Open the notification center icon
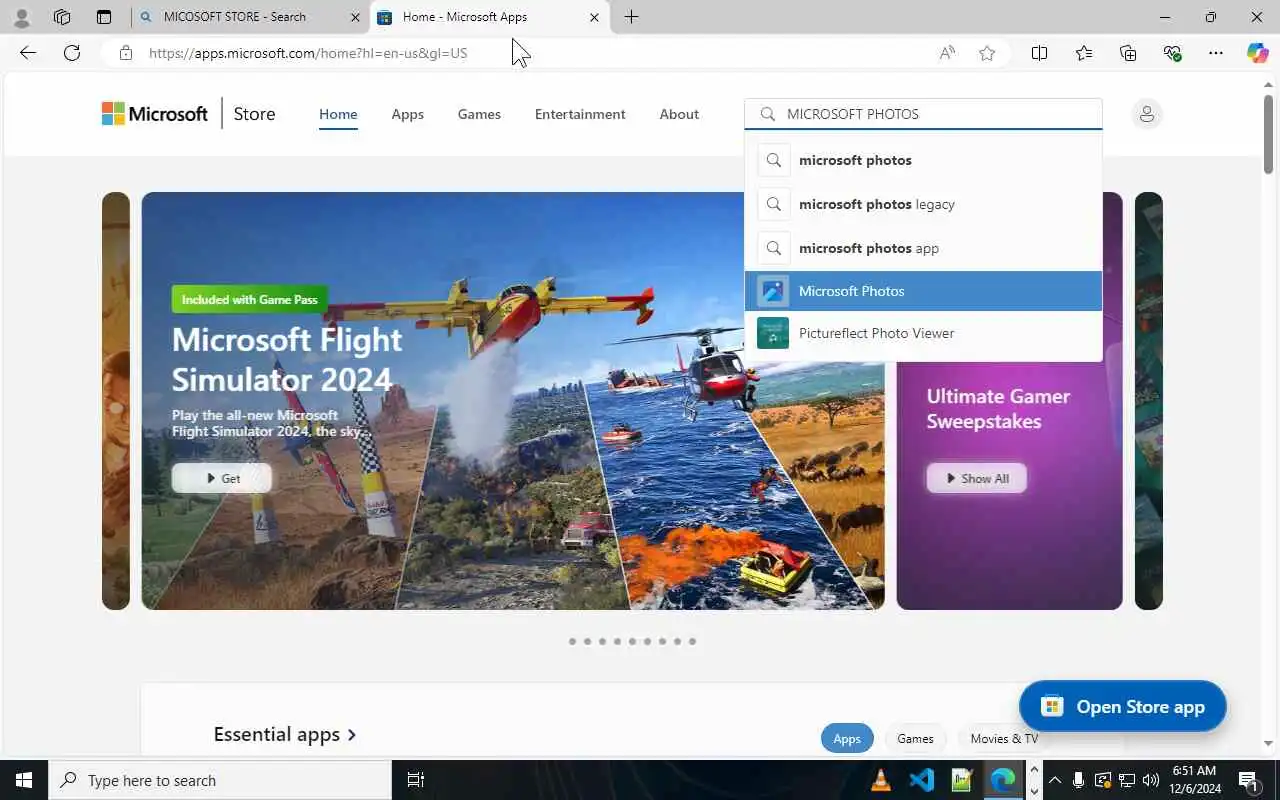 pyautogui.click(x=1248, y=780)
